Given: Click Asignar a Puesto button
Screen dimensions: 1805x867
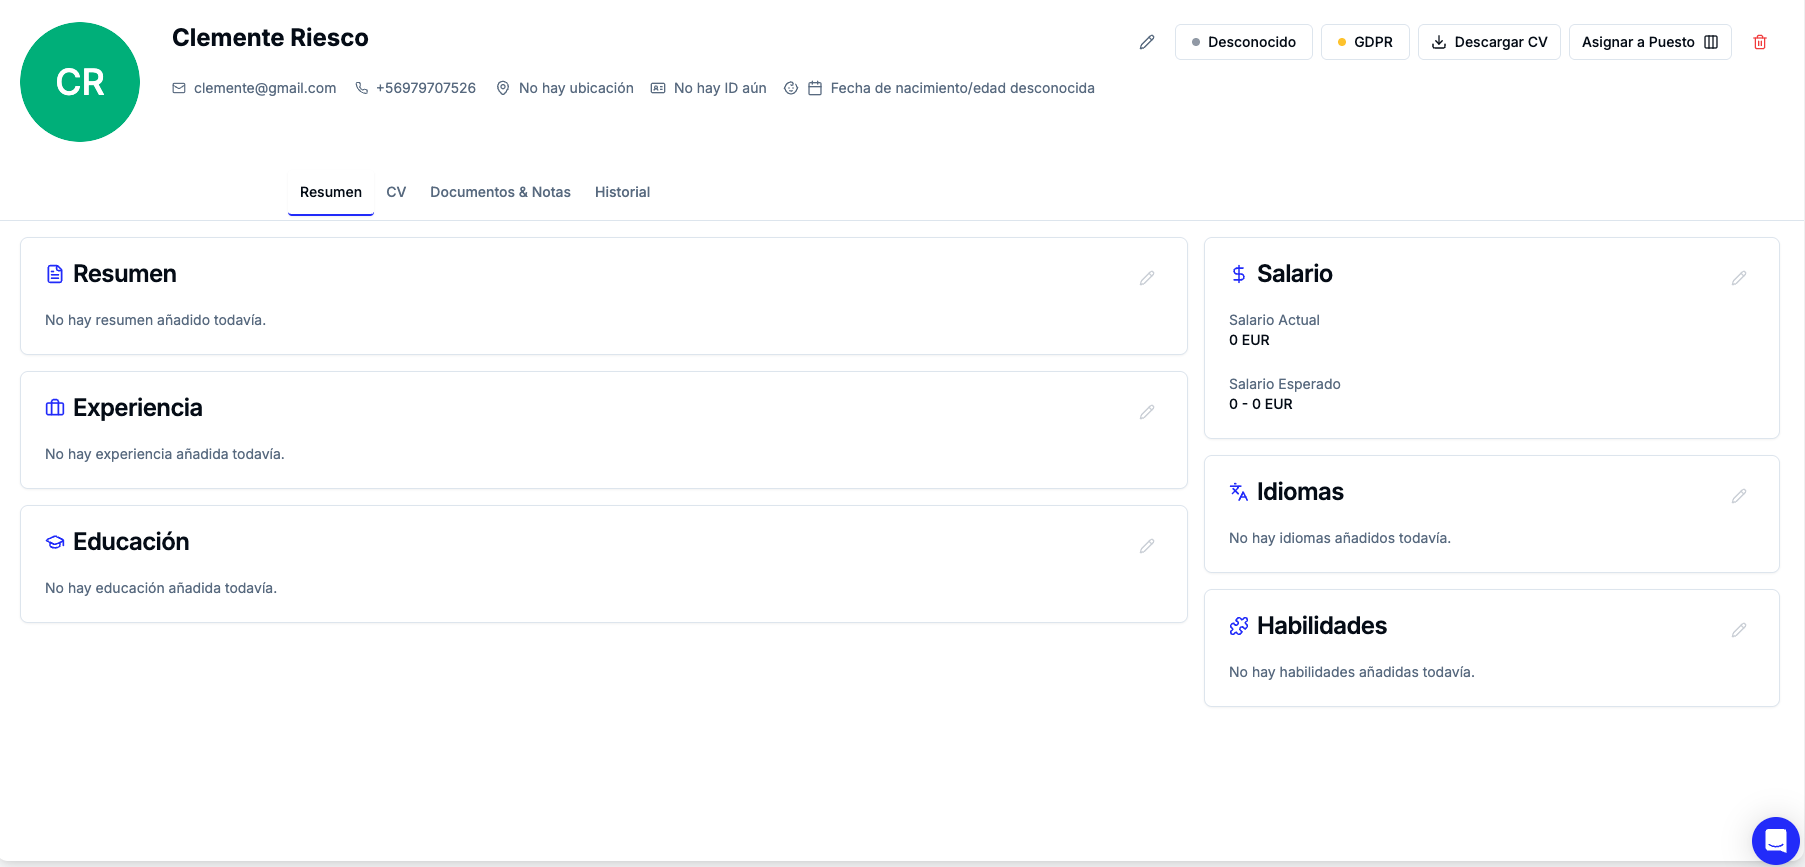Looking at the screenshot, I should click(1649, 42).
